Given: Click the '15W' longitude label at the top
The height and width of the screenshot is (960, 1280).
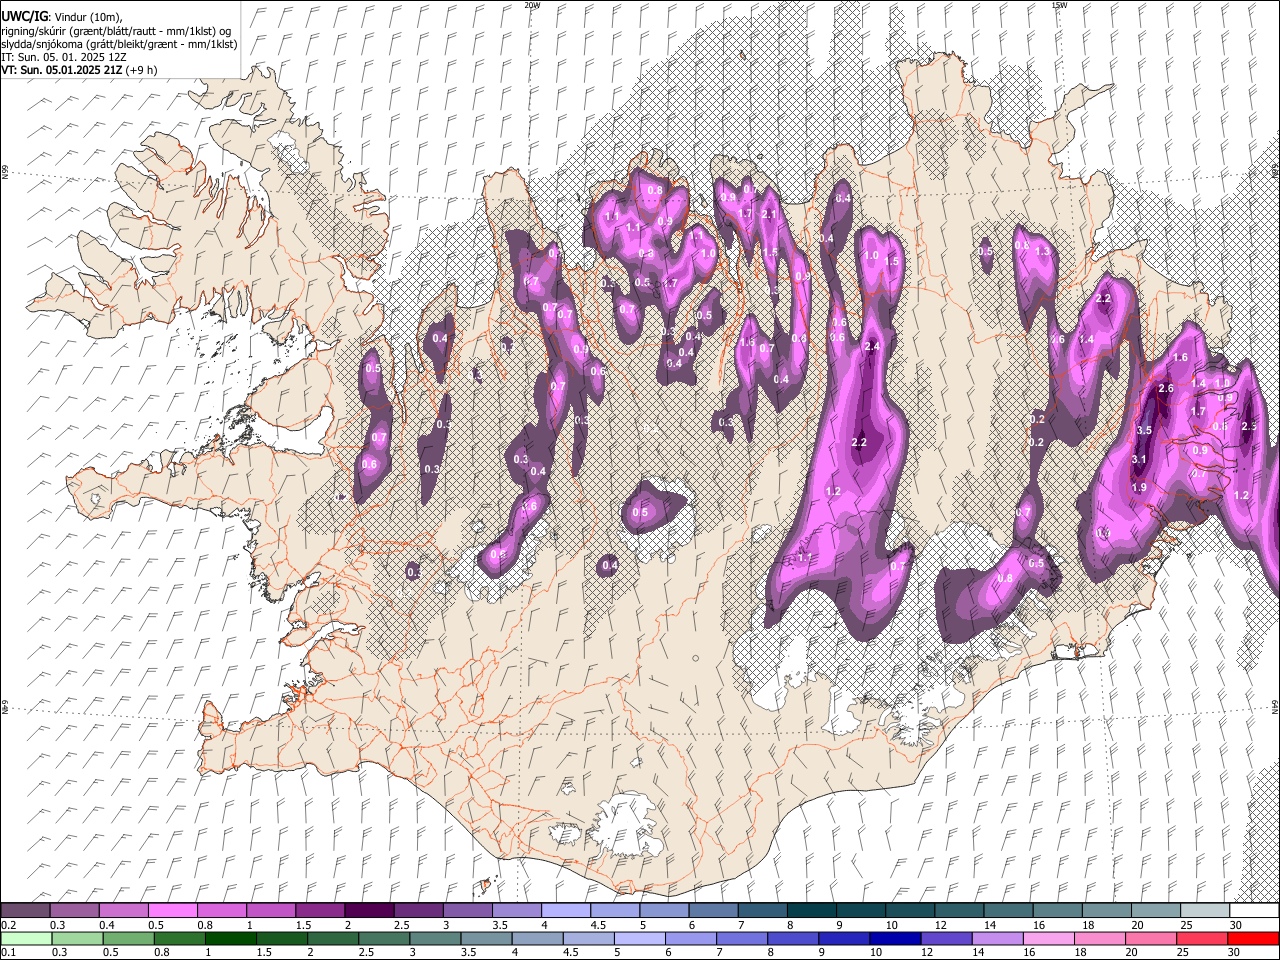Looking at the screenshot, I should click(x=1059, y=5).
